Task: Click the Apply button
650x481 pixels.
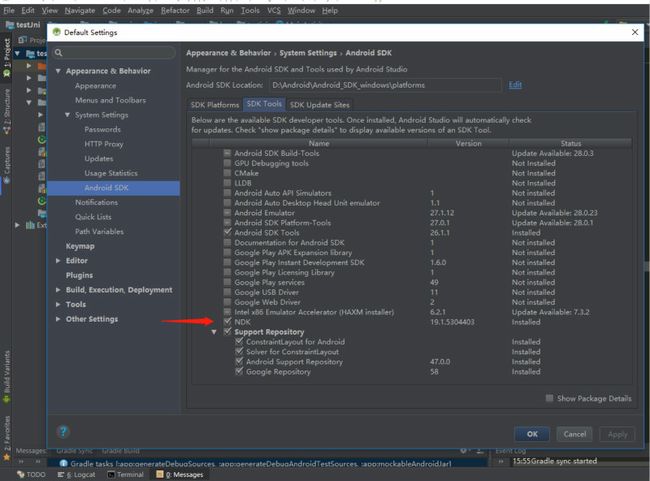Action: 617,434
